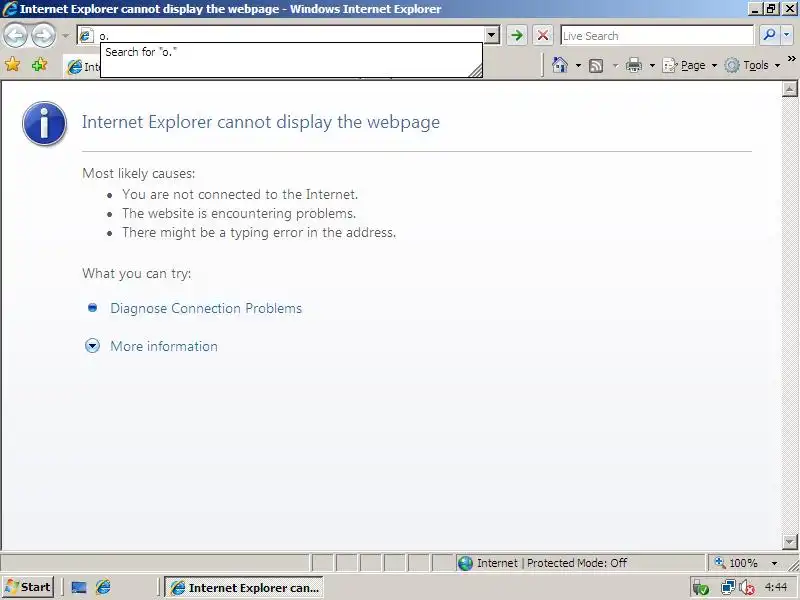Click the vertical scrollbar up arrow
The height and width of the screenshot is (600, 800).
click(789, 89)
